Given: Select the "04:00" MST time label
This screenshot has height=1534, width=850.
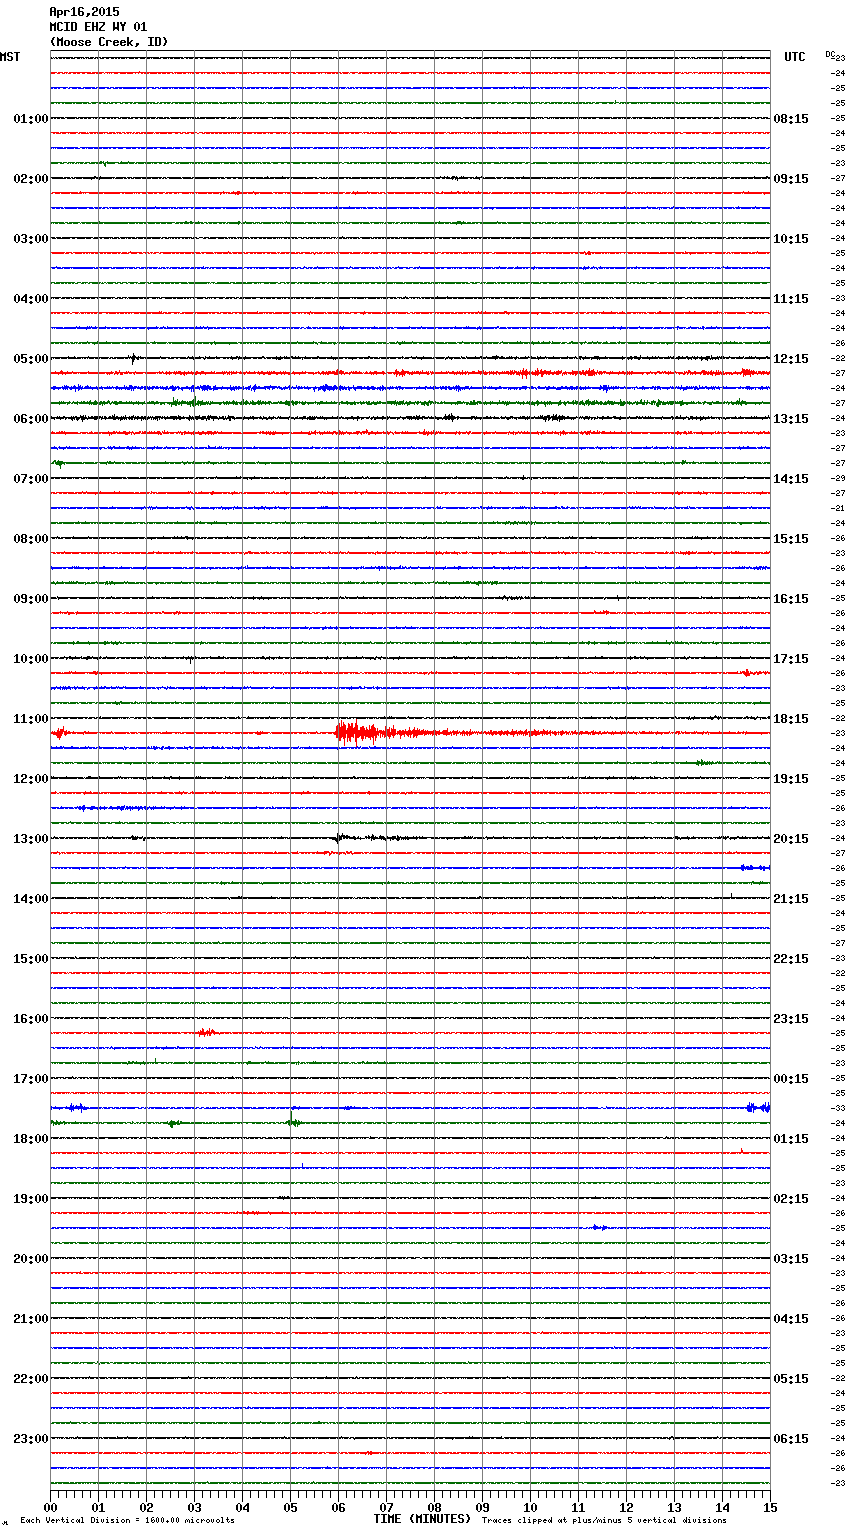Looking at the screenshot, I should pos(31,299).
